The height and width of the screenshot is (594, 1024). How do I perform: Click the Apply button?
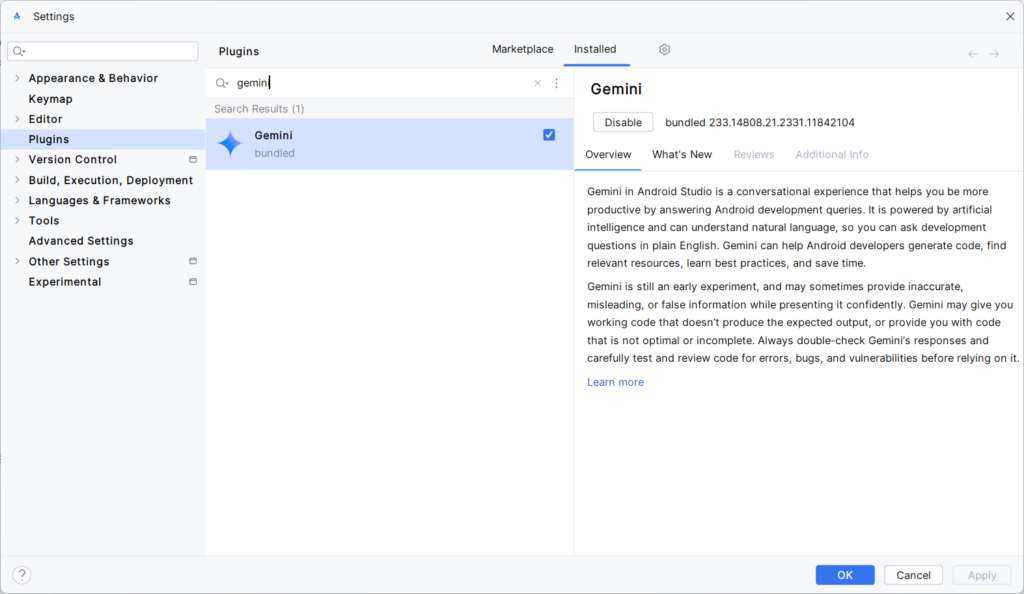click(982, 575)
